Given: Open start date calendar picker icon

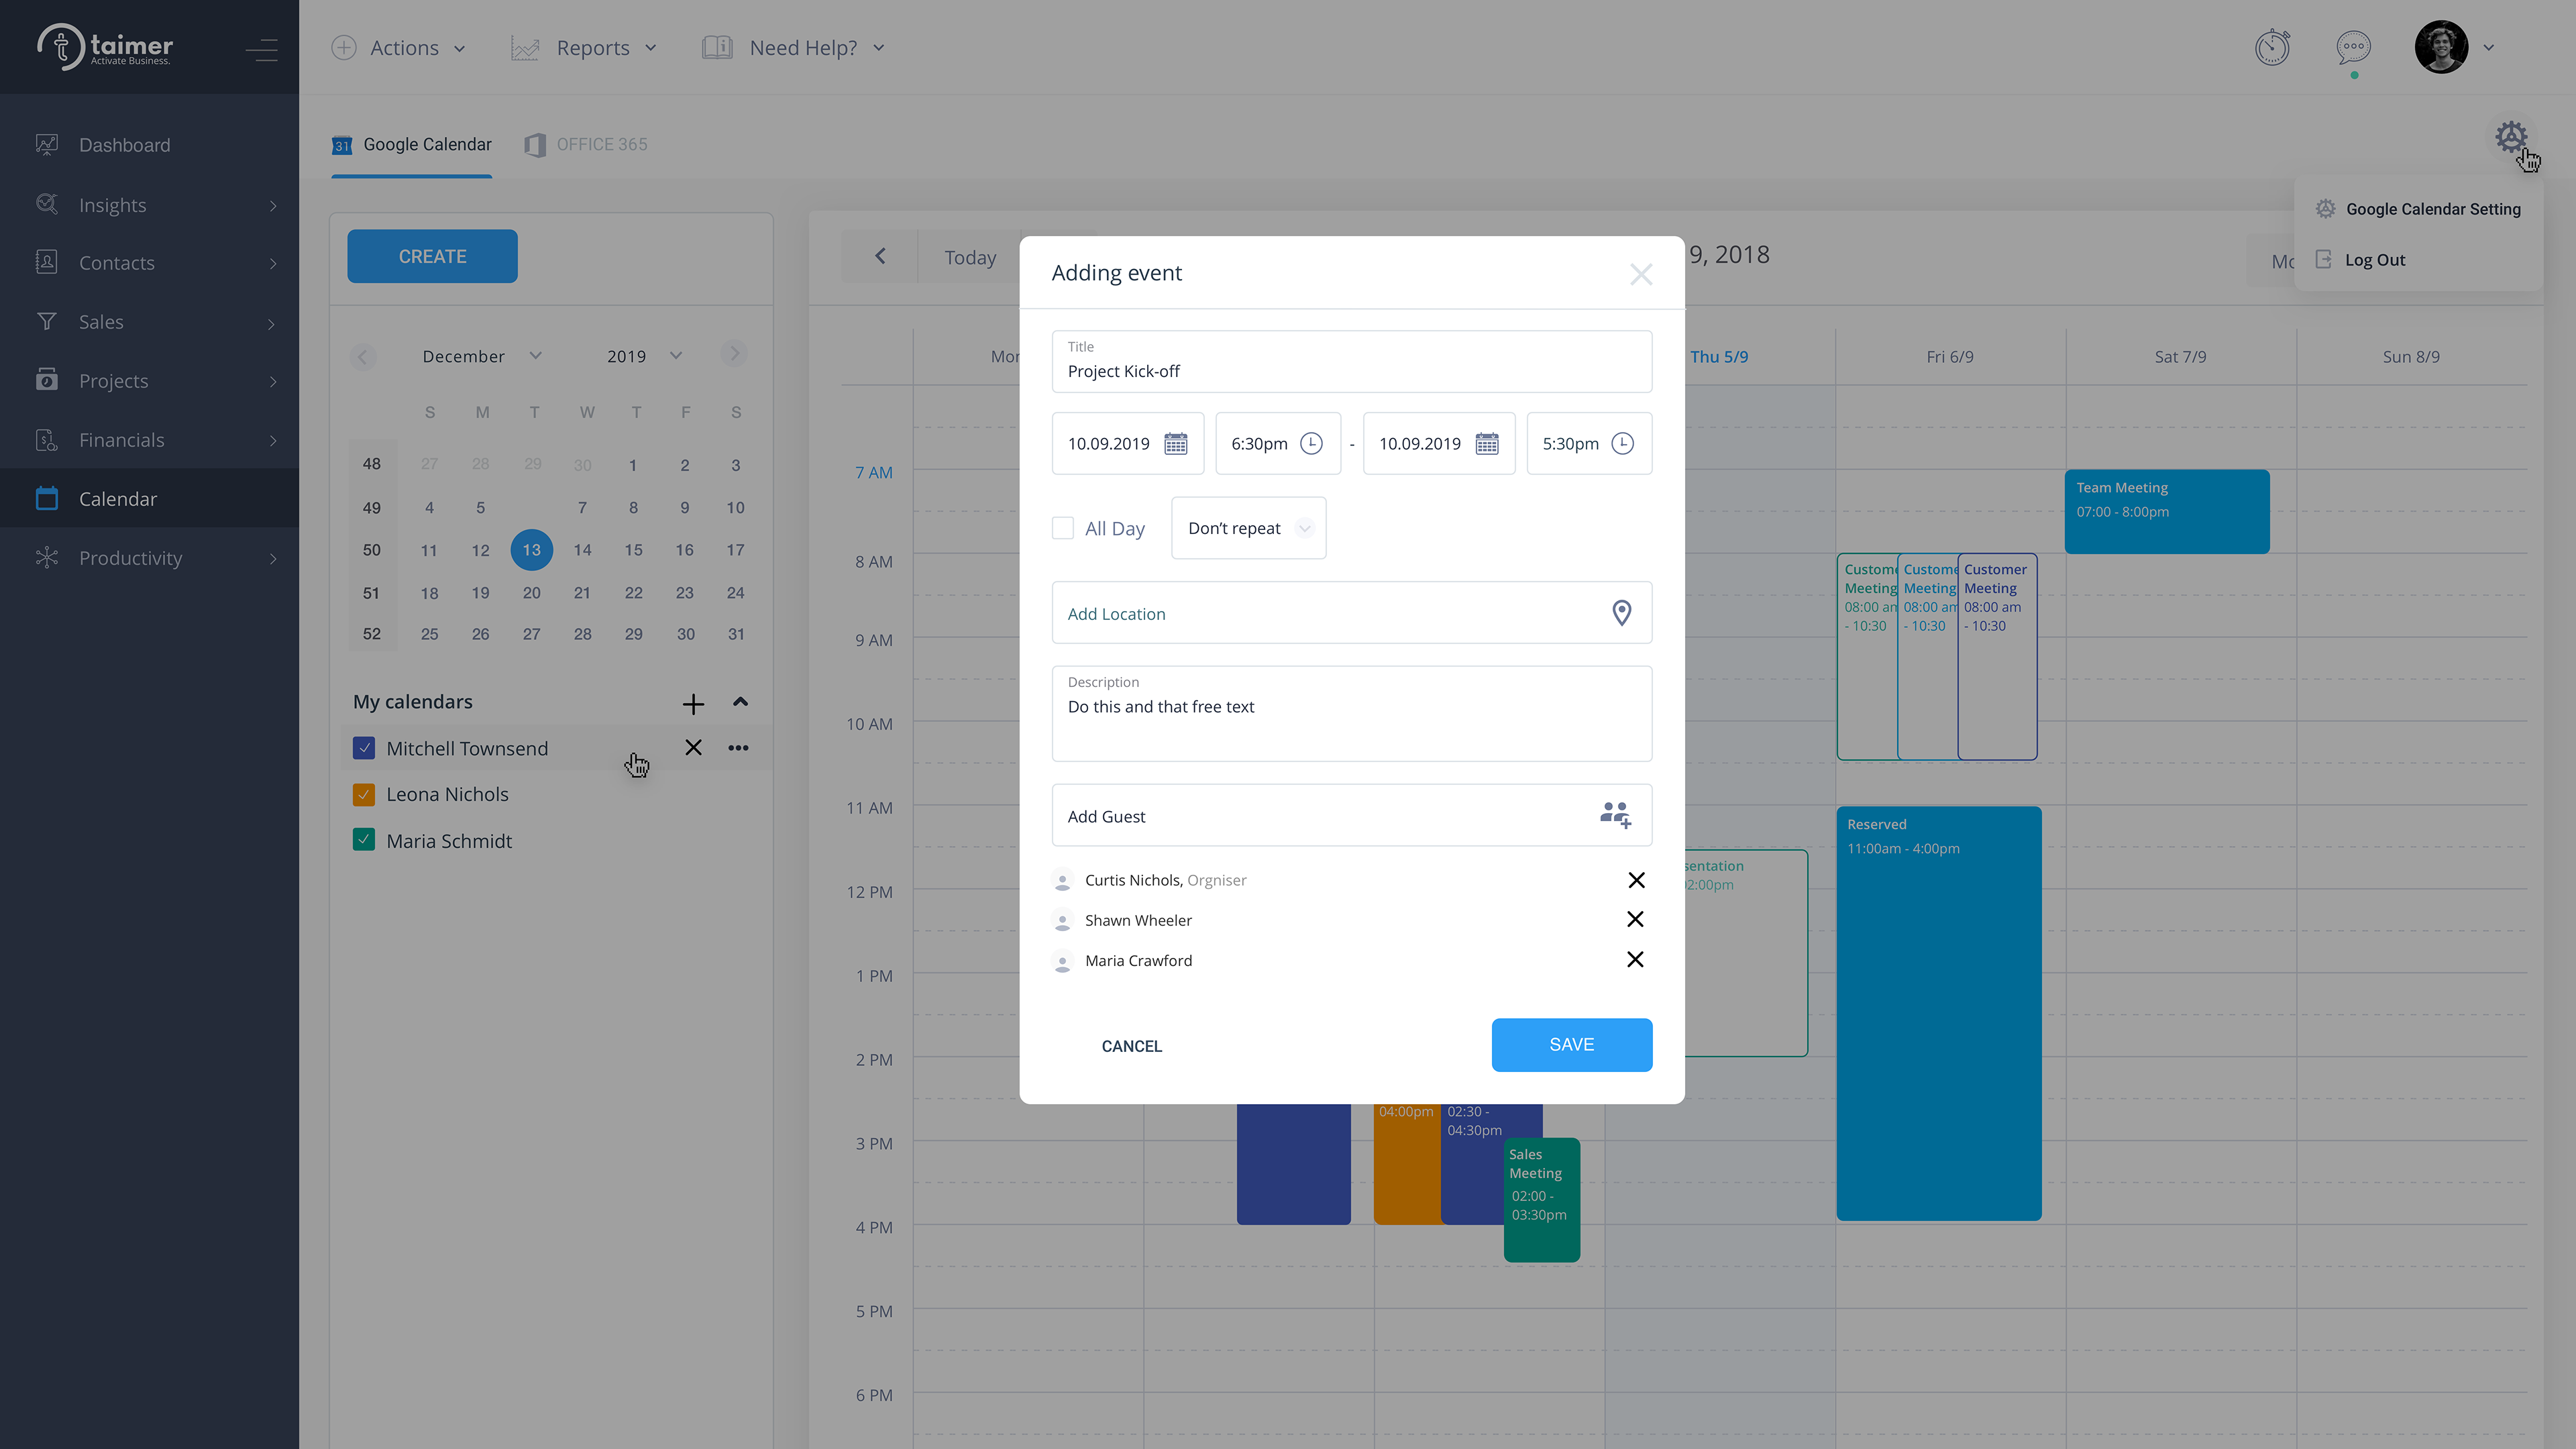Looking at the screenshot, I should pos(1176,443).
